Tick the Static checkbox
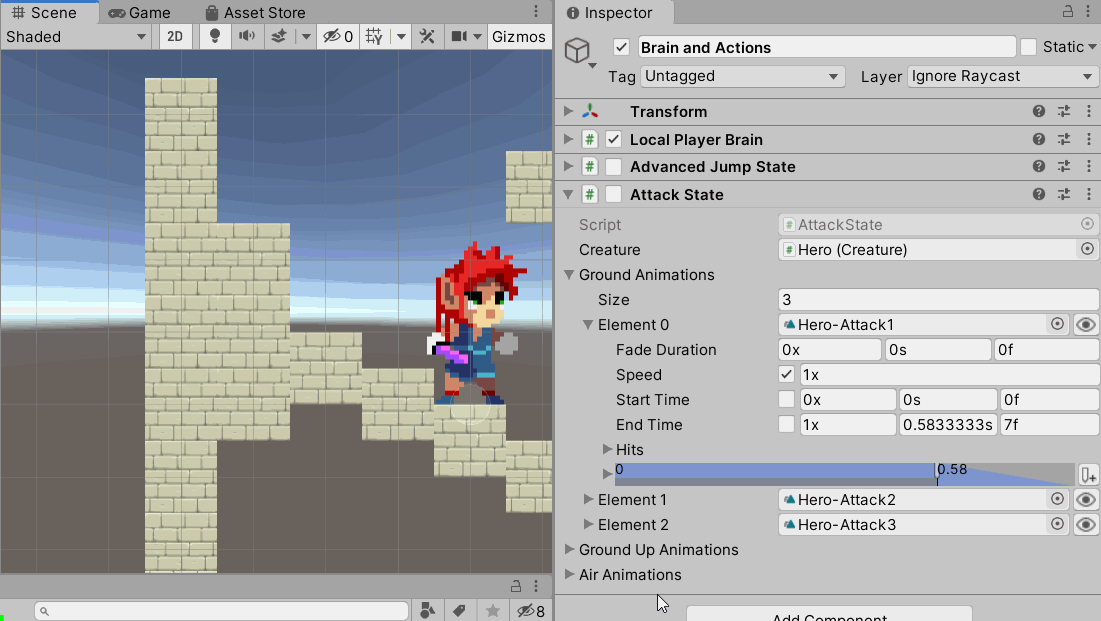 point(1028,47)
